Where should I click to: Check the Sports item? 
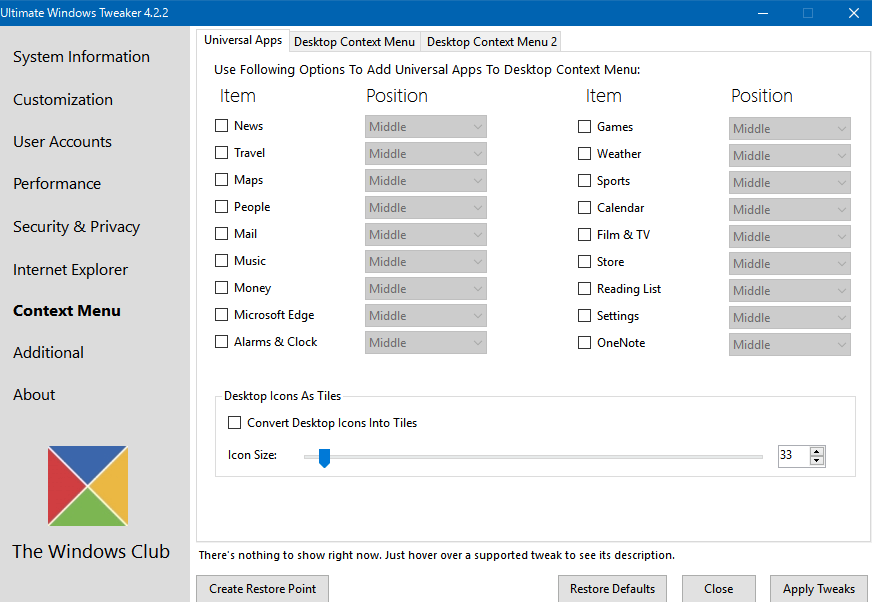click(x=584, y=181)
